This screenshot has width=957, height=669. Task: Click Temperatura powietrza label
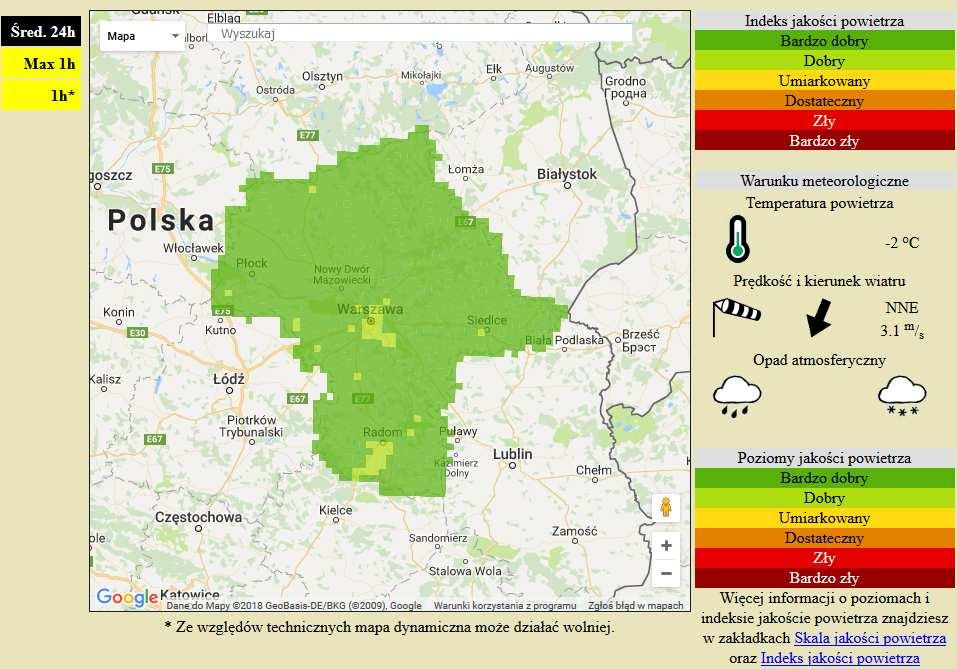coord(820,203)
